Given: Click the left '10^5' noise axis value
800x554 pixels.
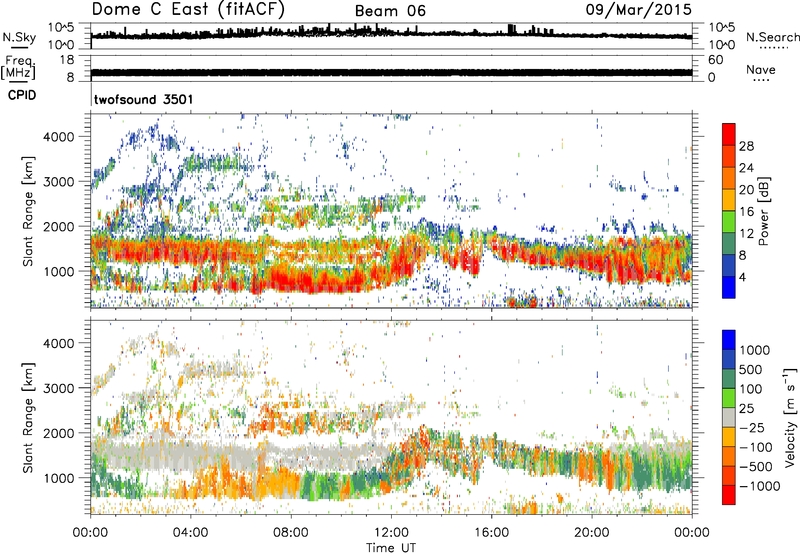Looking at the screenshot, I should [x=61, y=27].
